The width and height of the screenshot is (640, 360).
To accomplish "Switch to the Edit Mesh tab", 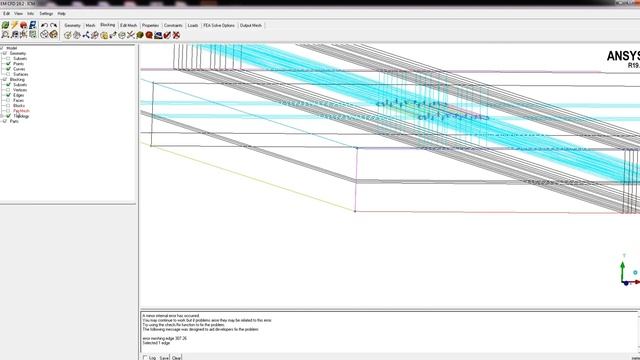I will pyautogui.click(x=129, y=25).
